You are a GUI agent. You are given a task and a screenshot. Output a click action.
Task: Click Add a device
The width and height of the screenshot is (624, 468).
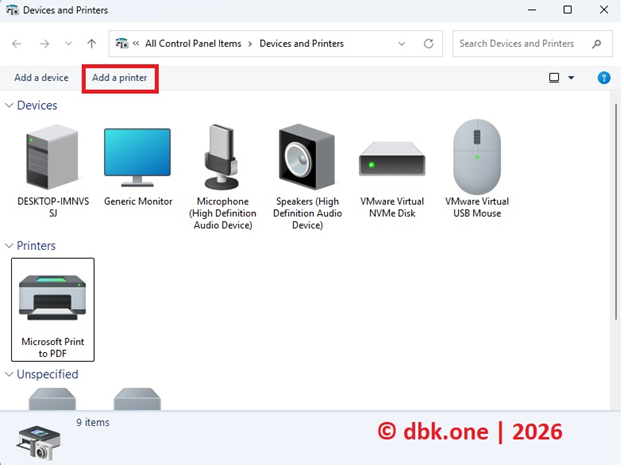point(41,78)
